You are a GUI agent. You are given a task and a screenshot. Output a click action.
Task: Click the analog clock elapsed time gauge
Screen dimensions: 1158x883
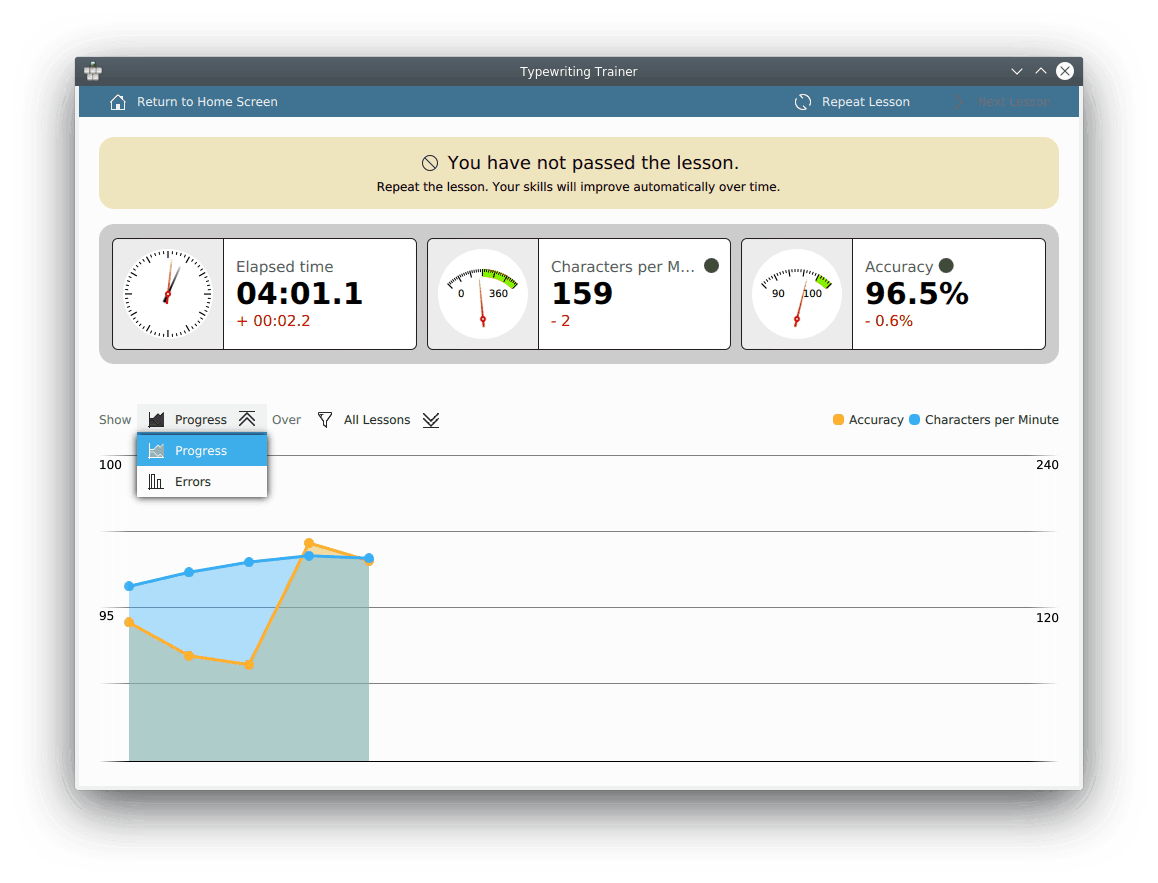[168, 294]
